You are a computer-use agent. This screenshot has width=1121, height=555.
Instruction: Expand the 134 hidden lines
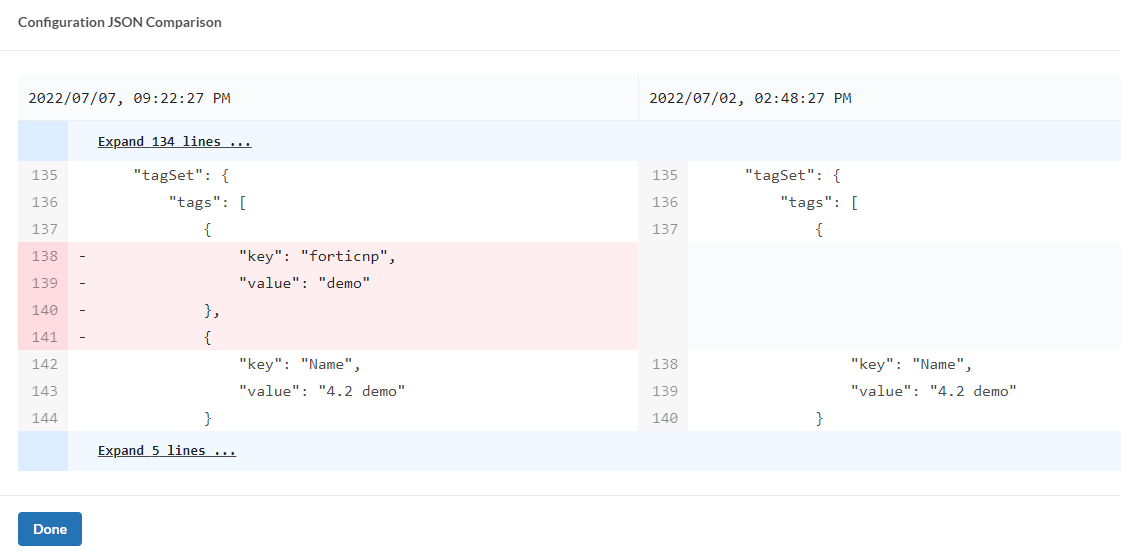tap(174, 142)
